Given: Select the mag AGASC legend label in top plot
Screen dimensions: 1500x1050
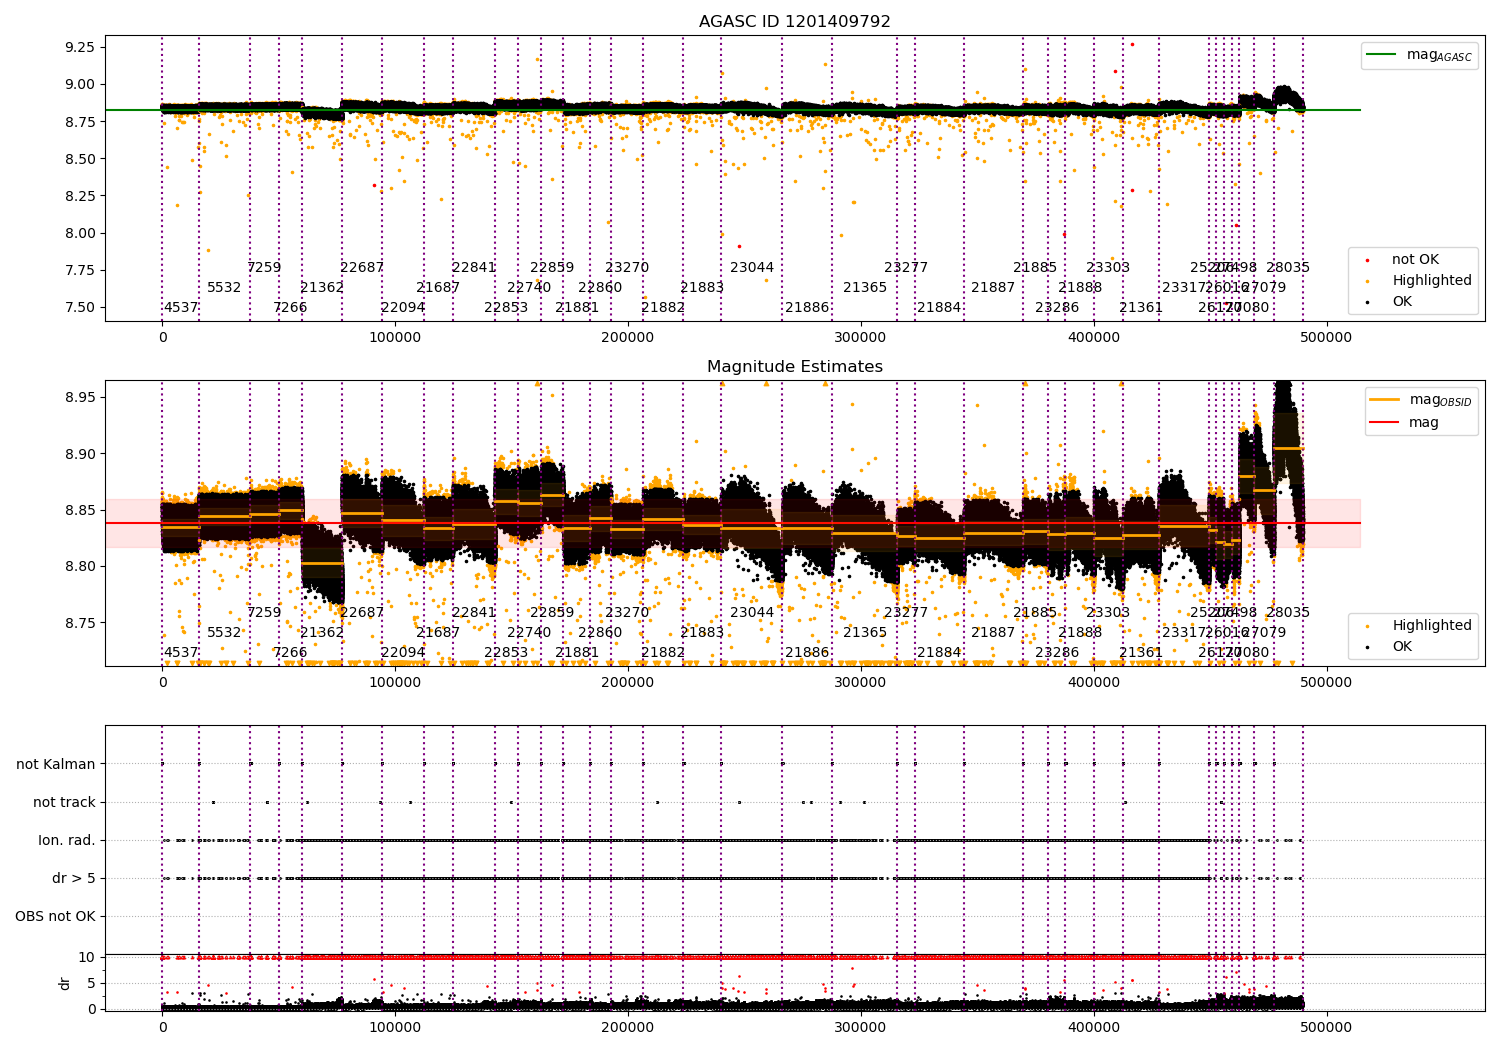Looking at the screenshot, I should click(x=1439, y=55).
